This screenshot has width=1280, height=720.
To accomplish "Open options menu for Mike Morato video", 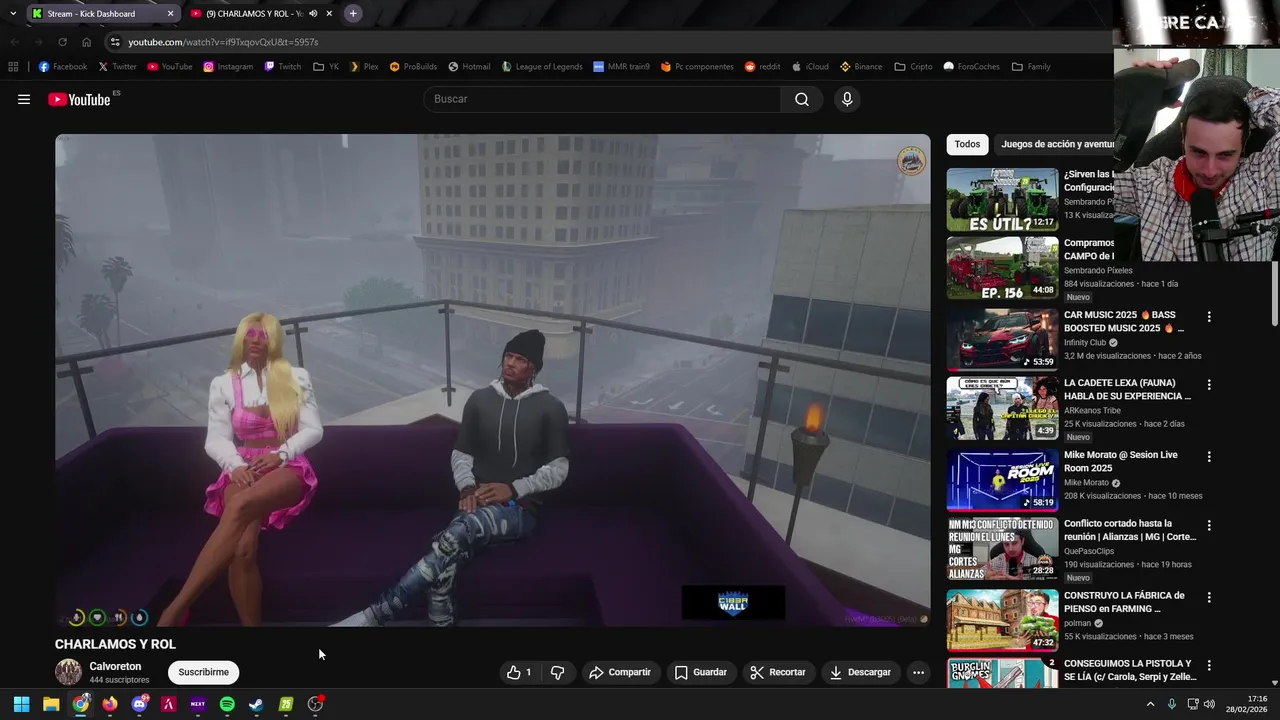I will pyautogui.click(x=1209, y=457).
